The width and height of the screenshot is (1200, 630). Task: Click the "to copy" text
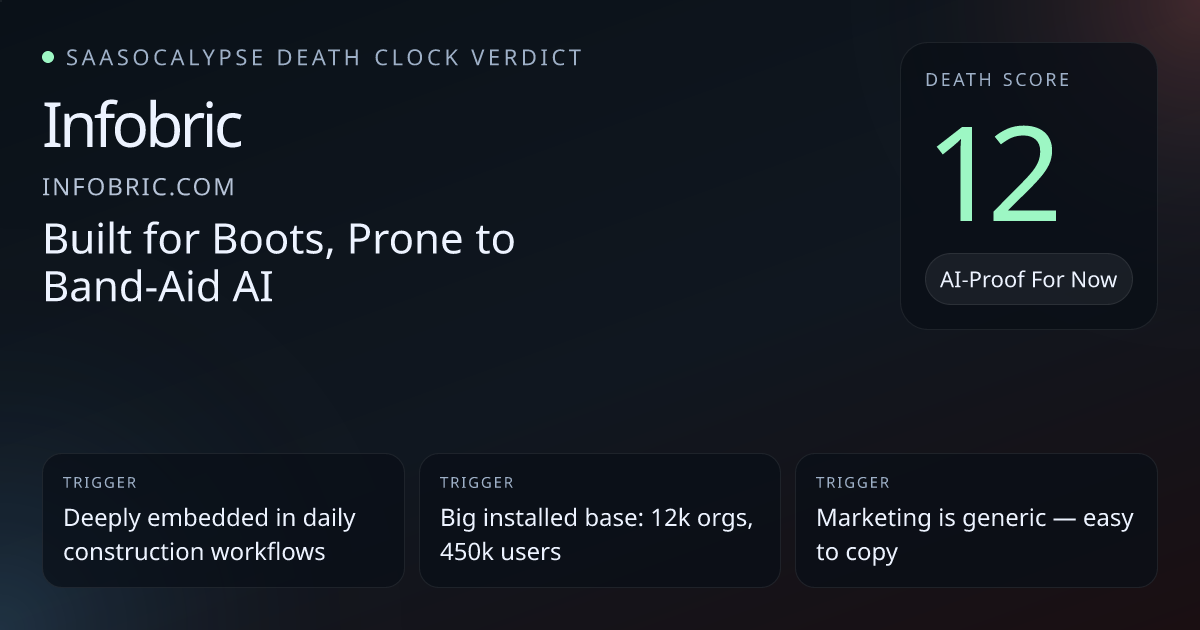856,551
